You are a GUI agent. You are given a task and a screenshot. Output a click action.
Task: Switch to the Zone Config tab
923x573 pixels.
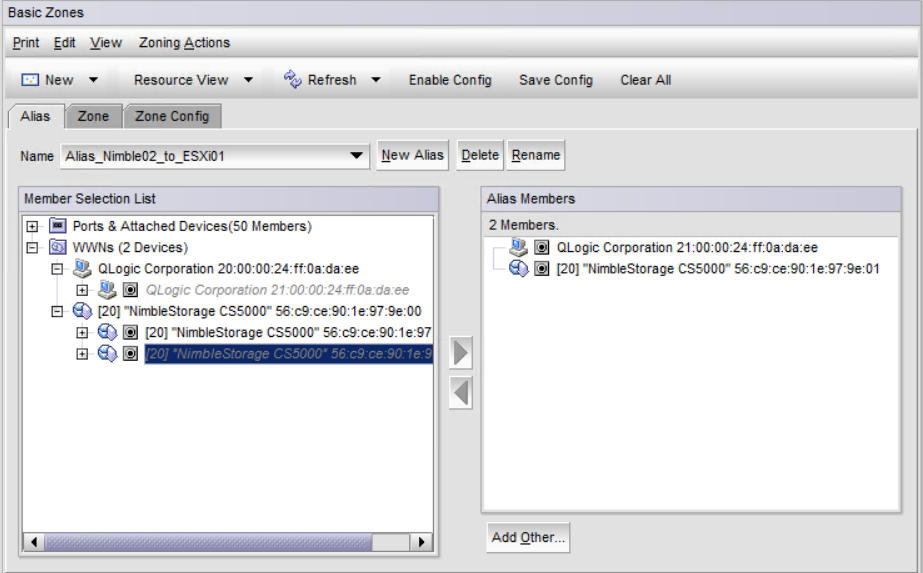point(172,116)
